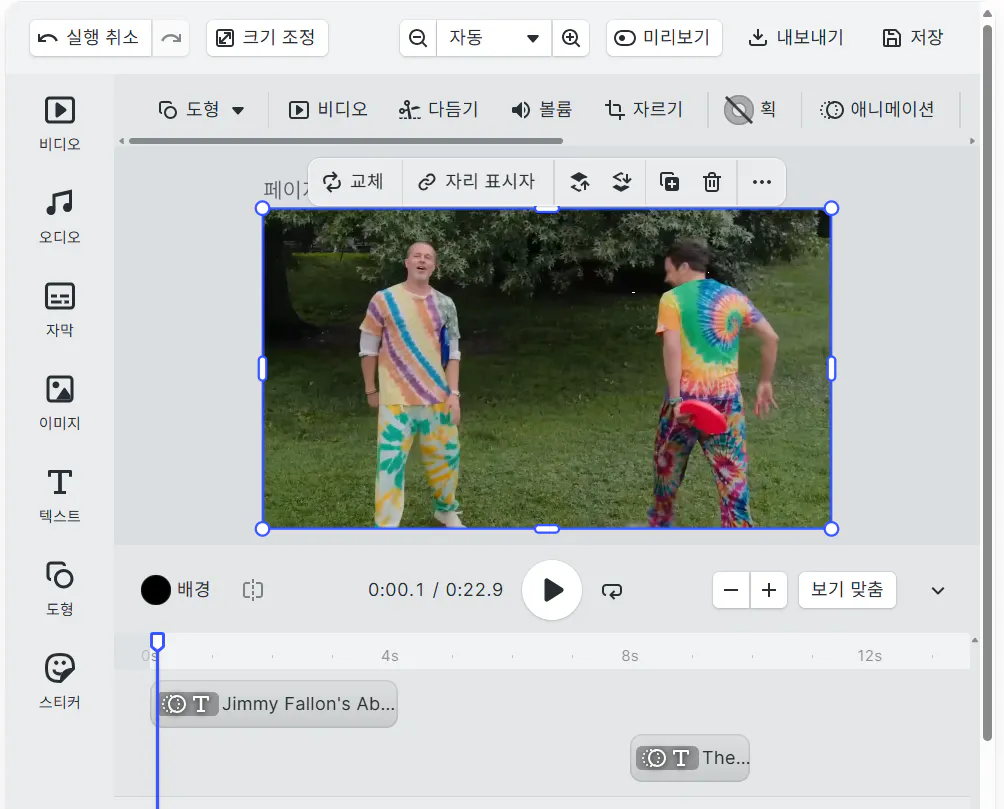Viewport: 1004px width, 809px height.
Task: Open the Subtitles panel in sidebar
Action: tap(60, 308)
